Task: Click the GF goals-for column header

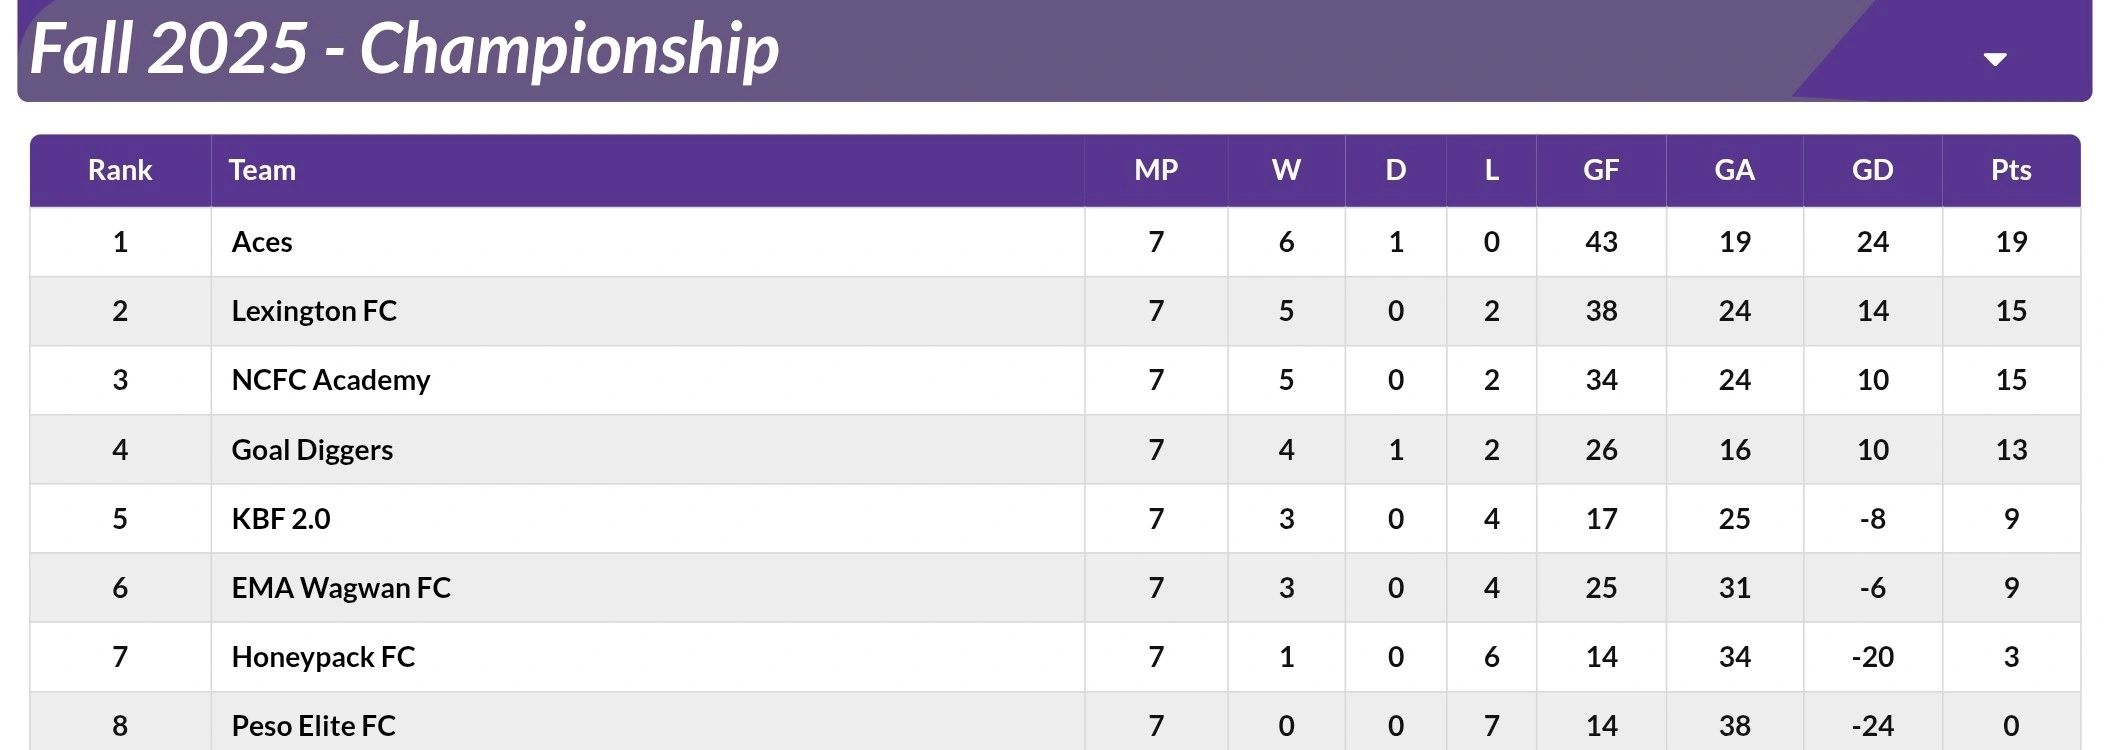Action: [1601, 170]
